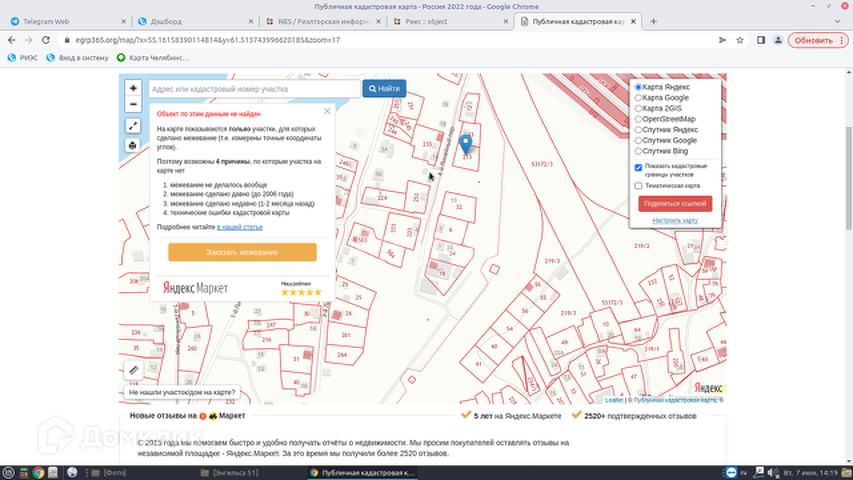Reload the current page
The height and width of the screenshot is (480, 853).
tap(46, 40)
